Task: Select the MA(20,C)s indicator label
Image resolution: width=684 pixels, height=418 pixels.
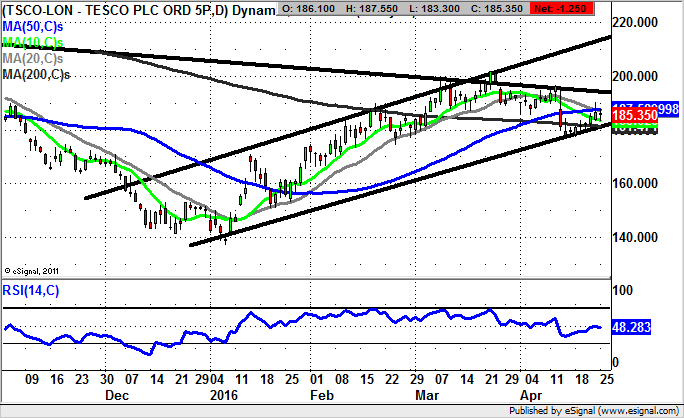Action: [32, 58]
